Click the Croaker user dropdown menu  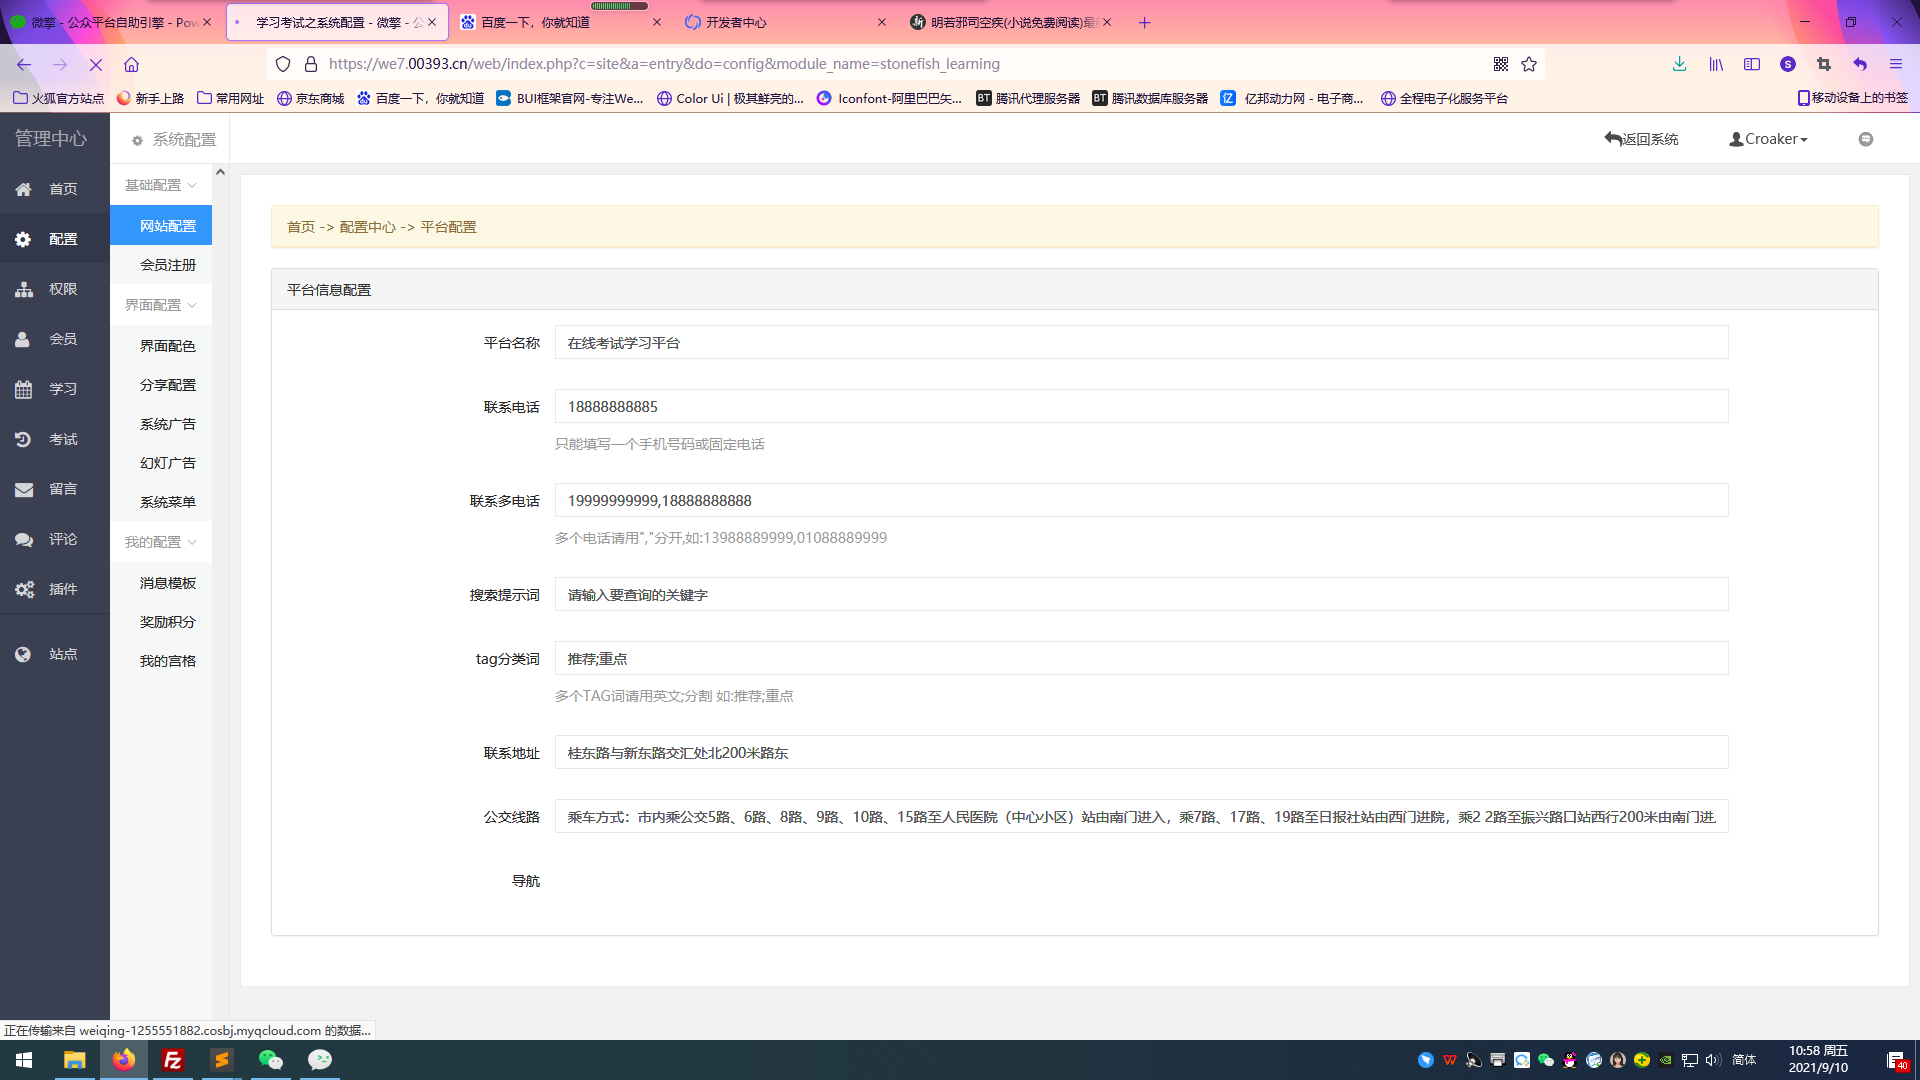click(x=1768, y=138)
